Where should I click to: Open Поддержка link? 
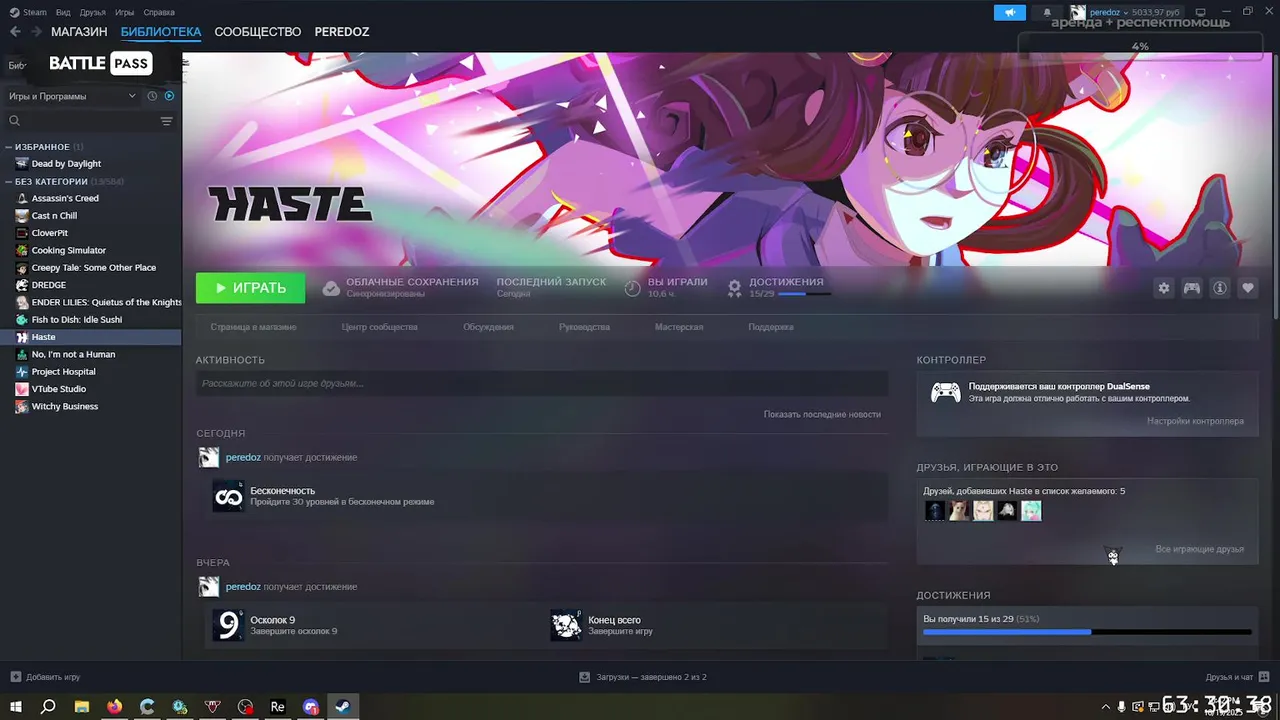click(771, 327)
